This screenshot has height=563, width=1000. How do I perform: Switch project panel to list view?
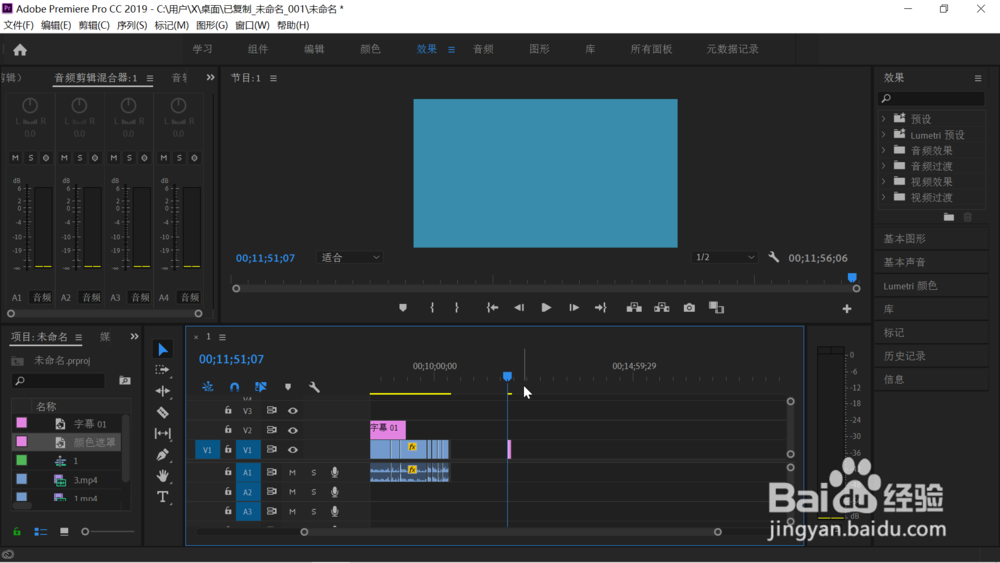(x=41, y=532)
